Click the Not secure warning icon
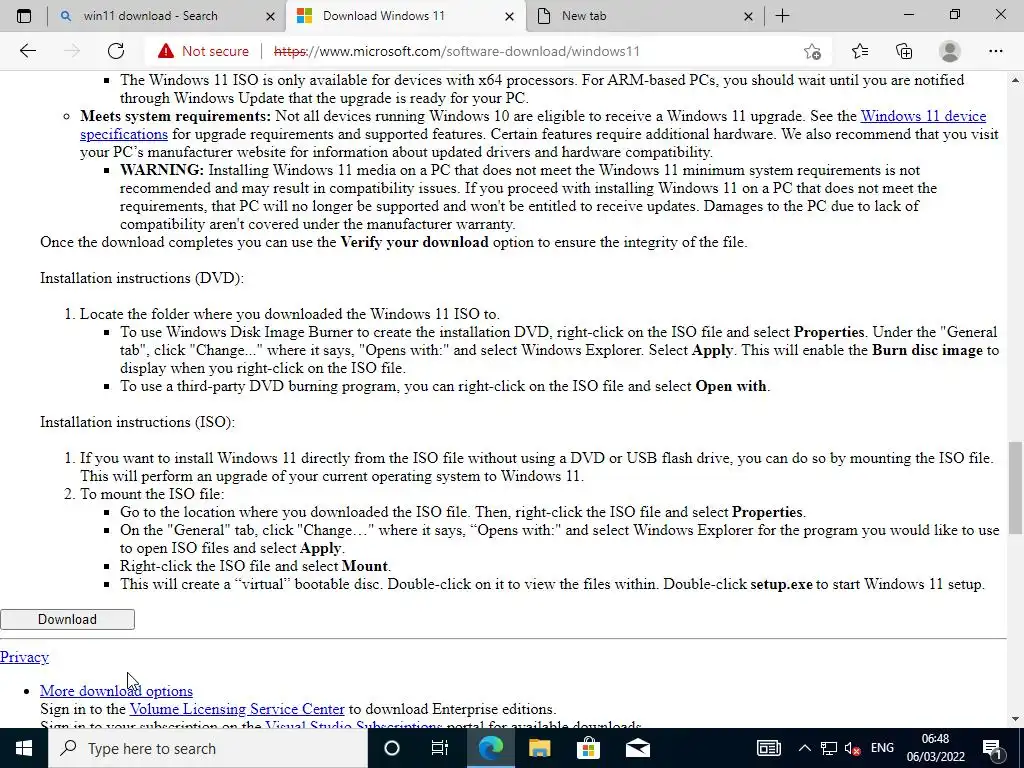 [166, 51]
